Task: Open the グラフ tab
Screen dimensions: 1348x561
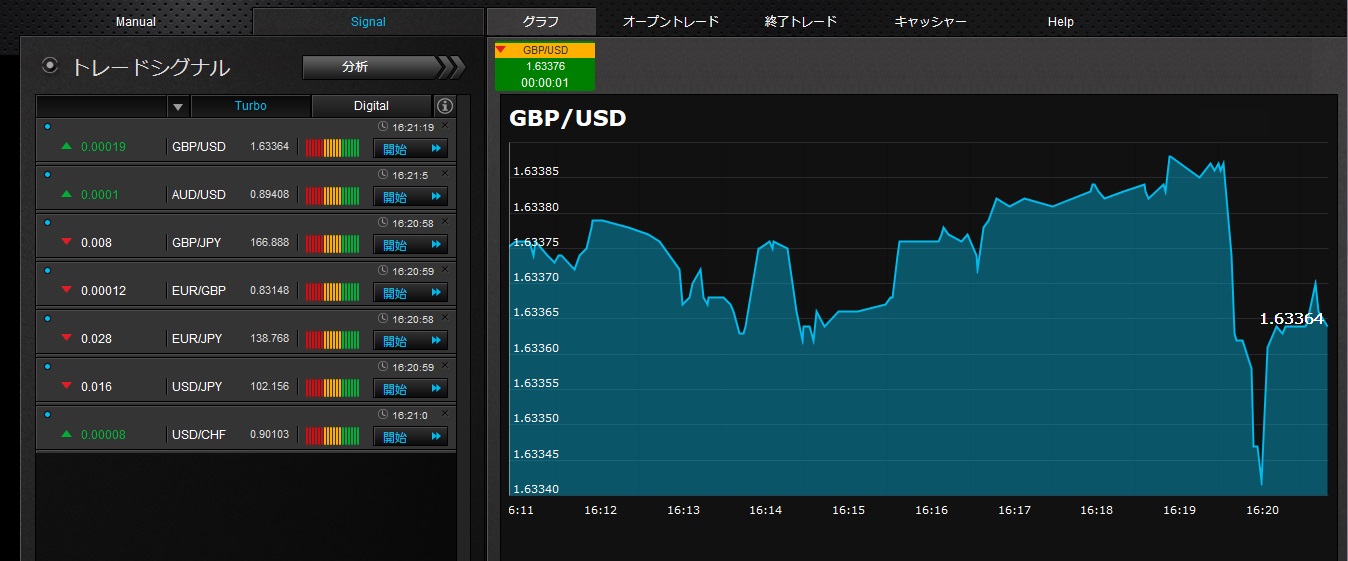Action: (541, 22)
